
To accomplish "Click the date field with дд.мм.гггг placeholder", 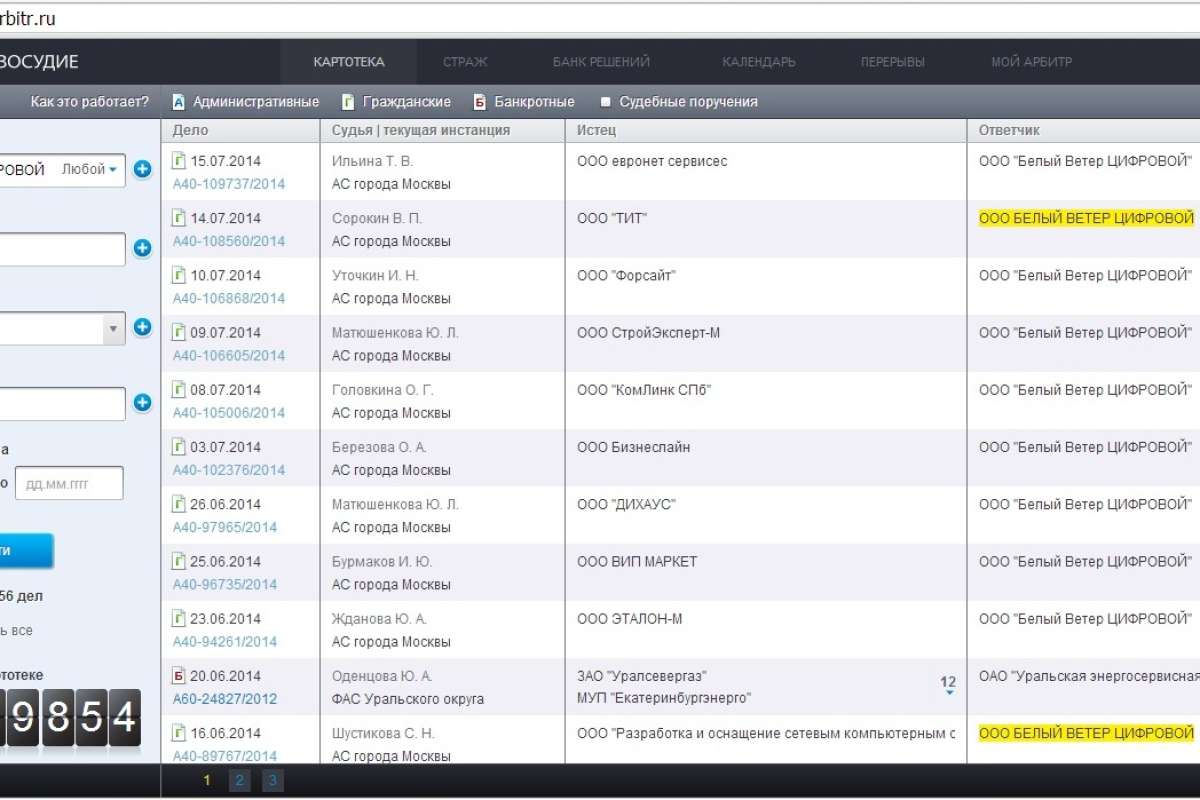I will tap(69, 483).
